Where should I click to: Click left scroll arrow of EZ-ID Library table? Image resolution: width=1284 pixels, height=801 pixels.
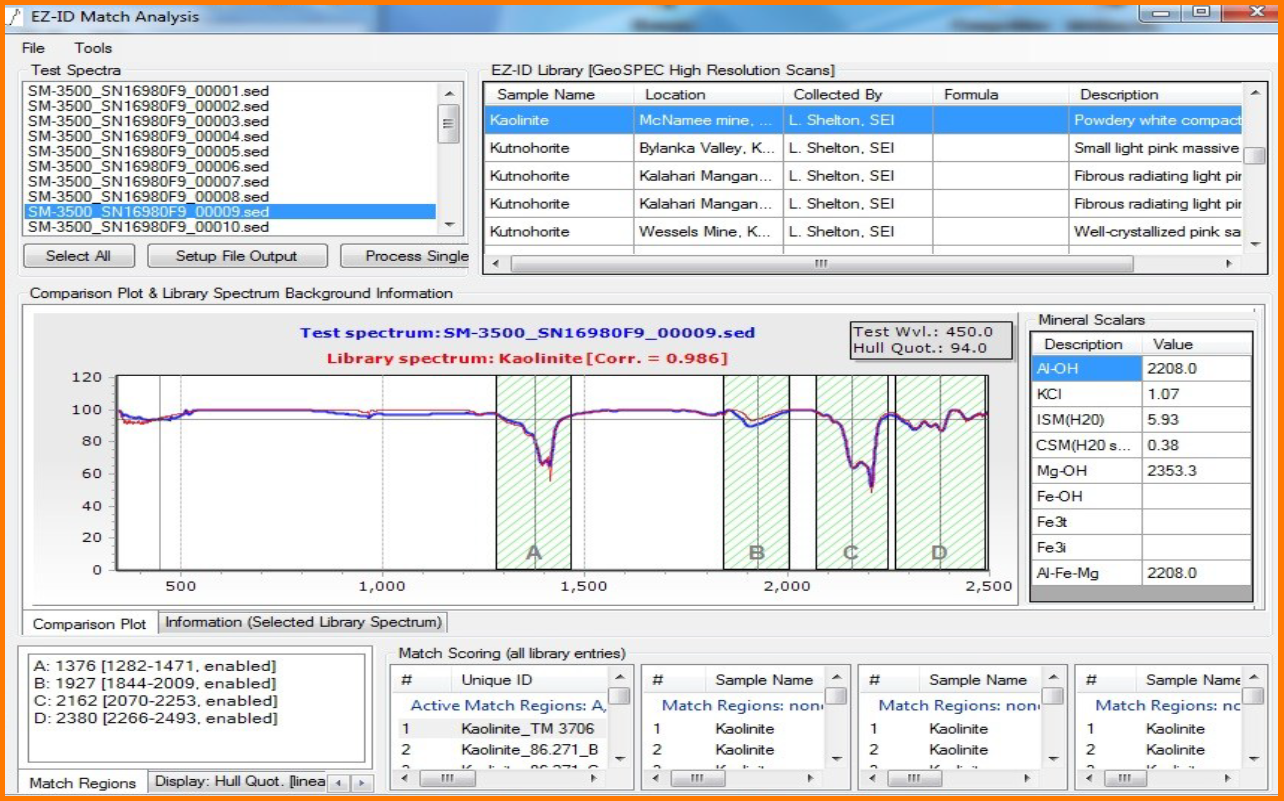tap(495, 264)
